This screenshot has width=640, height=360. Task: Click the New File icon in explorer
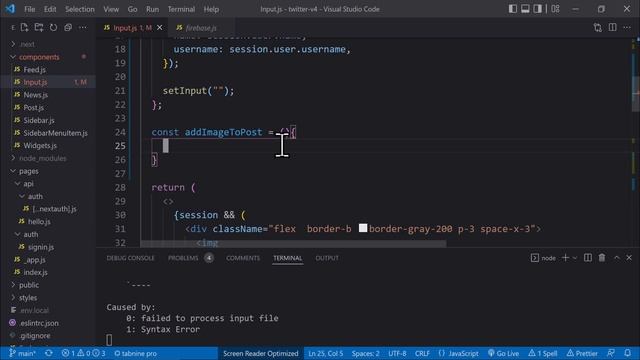pos(24,27)
